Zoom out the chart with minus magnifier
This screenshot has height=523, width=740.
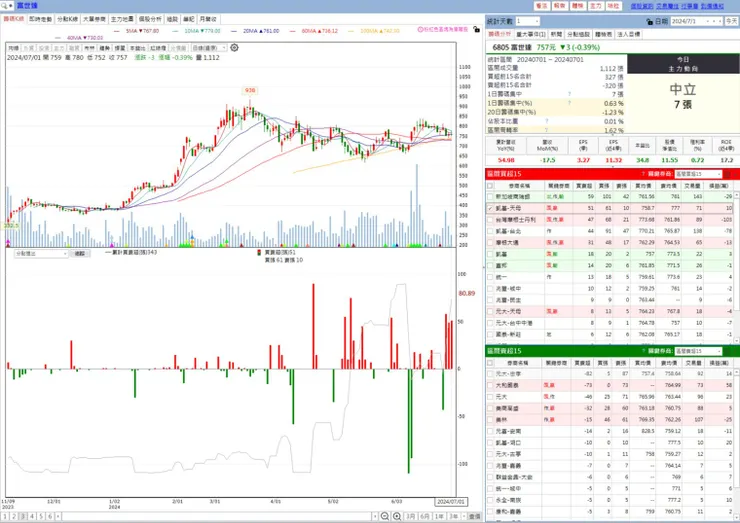click(x=385, y=516)
